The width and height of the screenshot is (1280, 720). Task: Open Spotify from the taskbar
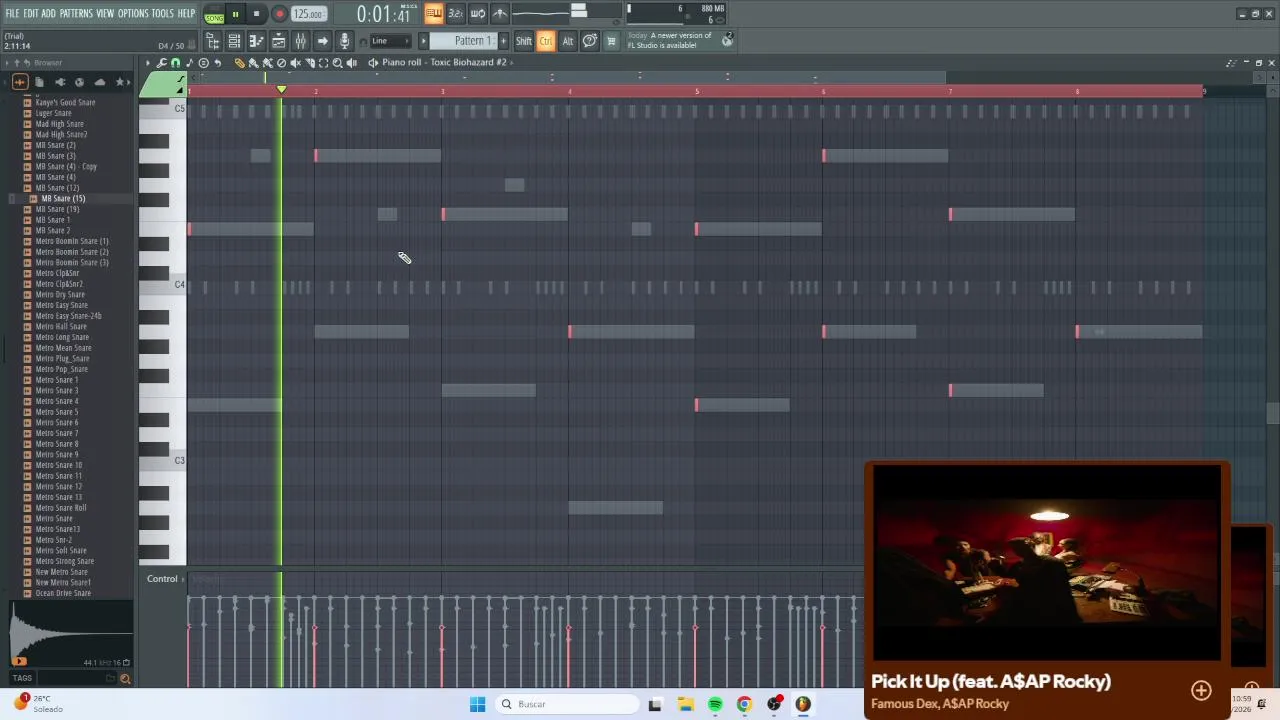point(715,704)
